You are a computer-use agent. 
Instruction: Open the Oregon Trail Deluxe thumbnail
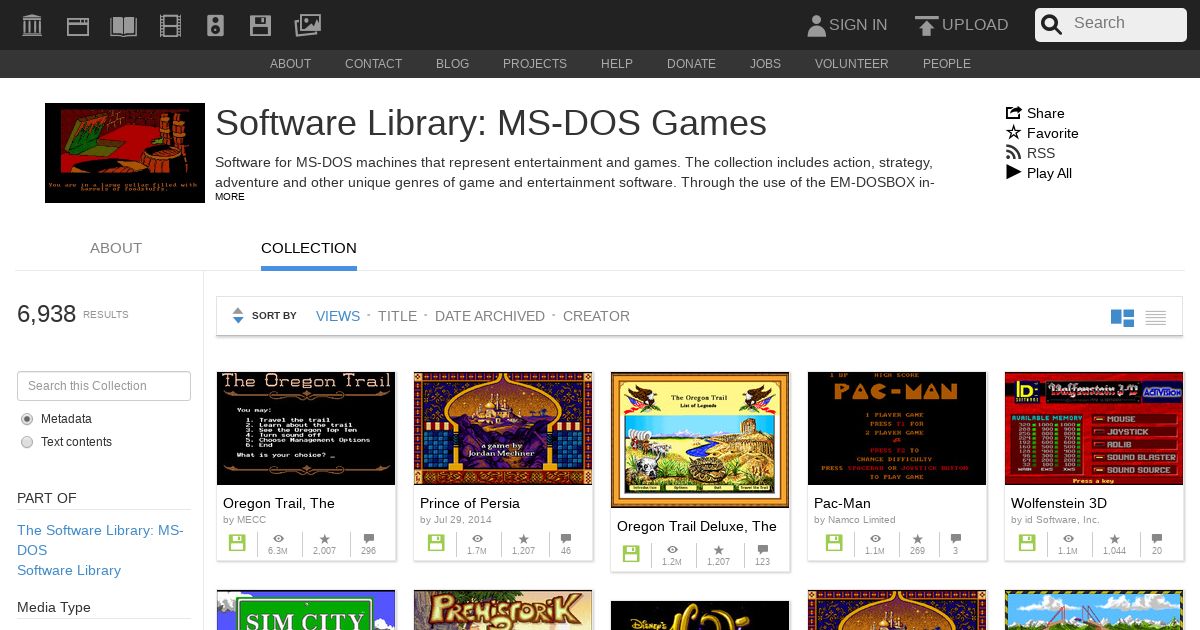point(700,440)
